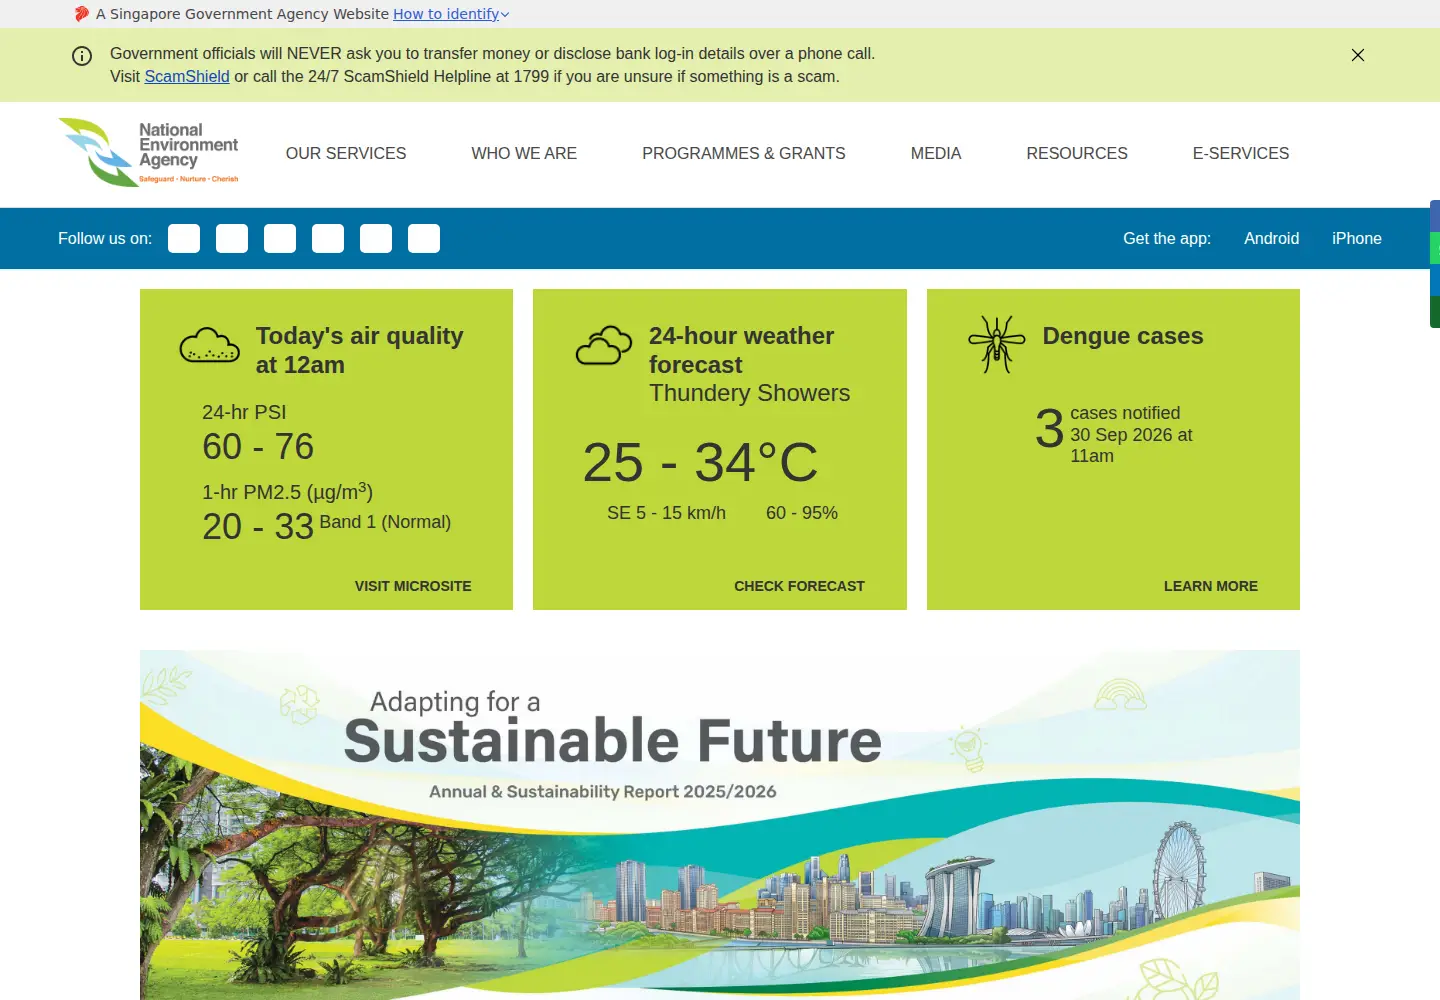Close the scam warning banner
1440x1000 pixels.
click(x=1357, y=55)
